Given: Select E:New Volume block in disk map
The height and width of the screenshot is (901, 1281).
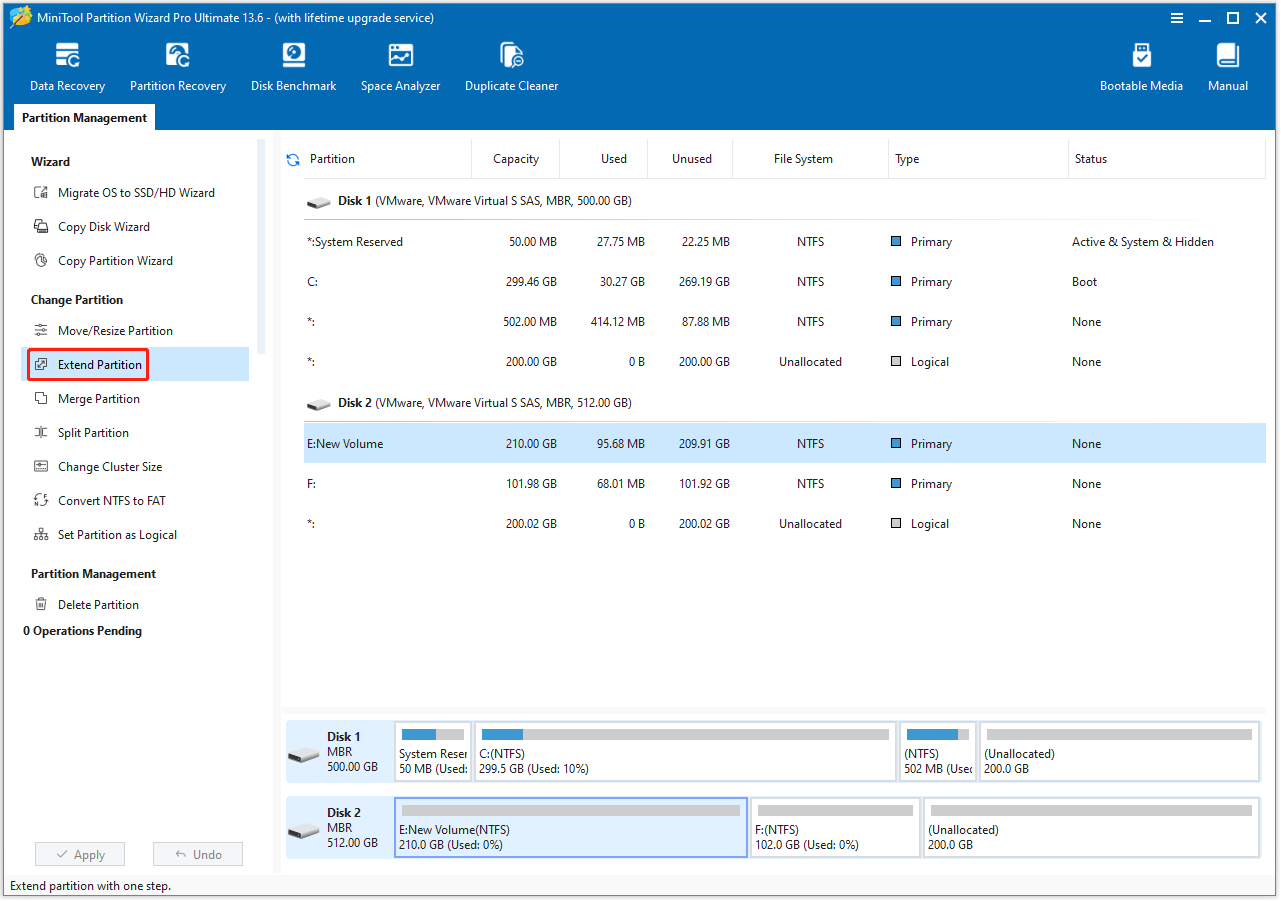Looking at the screenshot, I should (x=571, y=828).
